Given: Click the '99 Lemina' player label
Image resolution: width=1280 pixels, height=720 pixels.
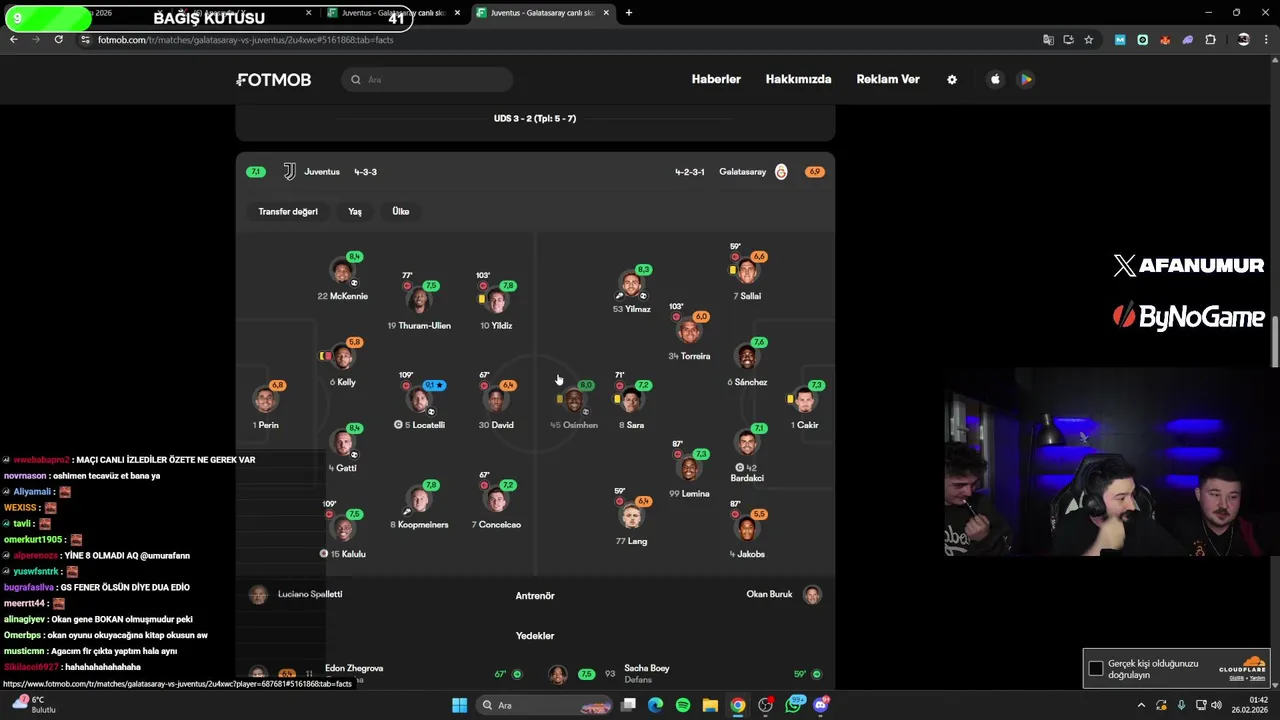Looking at the screenshot, I should click(x=689, y=494).
